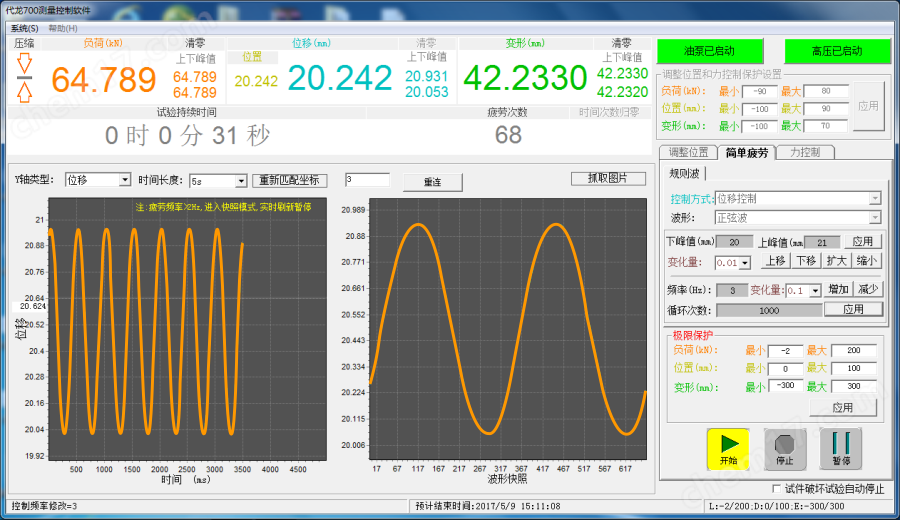900x520 pixels.
Task: Click 应用 in 极限保护 section
Action: (843, 408)
